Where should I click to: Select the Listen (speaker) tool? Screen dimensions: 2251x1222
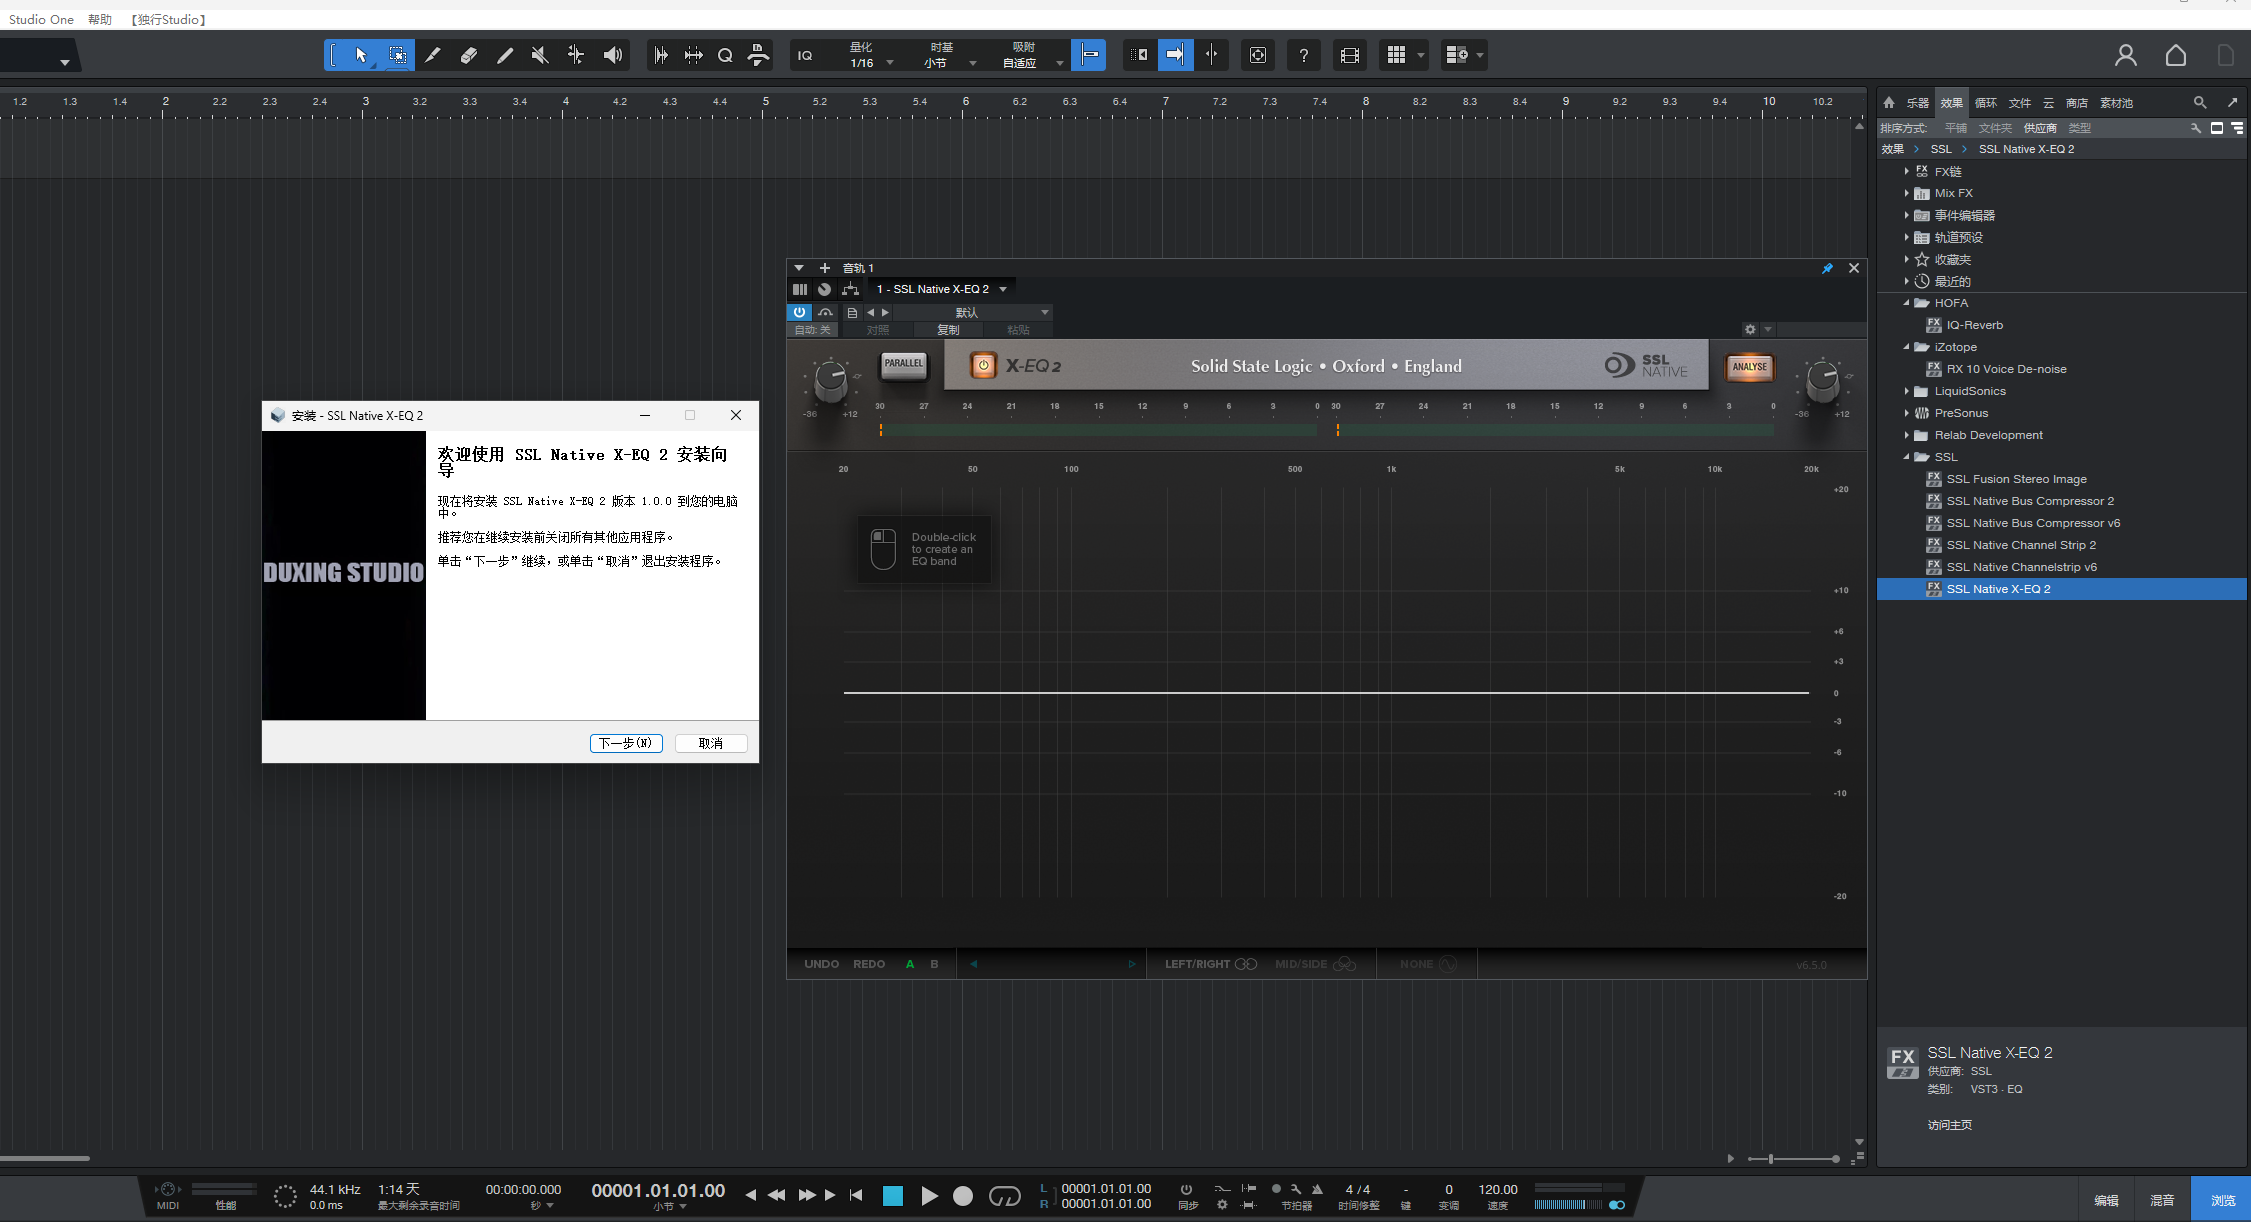coord(613,55)
